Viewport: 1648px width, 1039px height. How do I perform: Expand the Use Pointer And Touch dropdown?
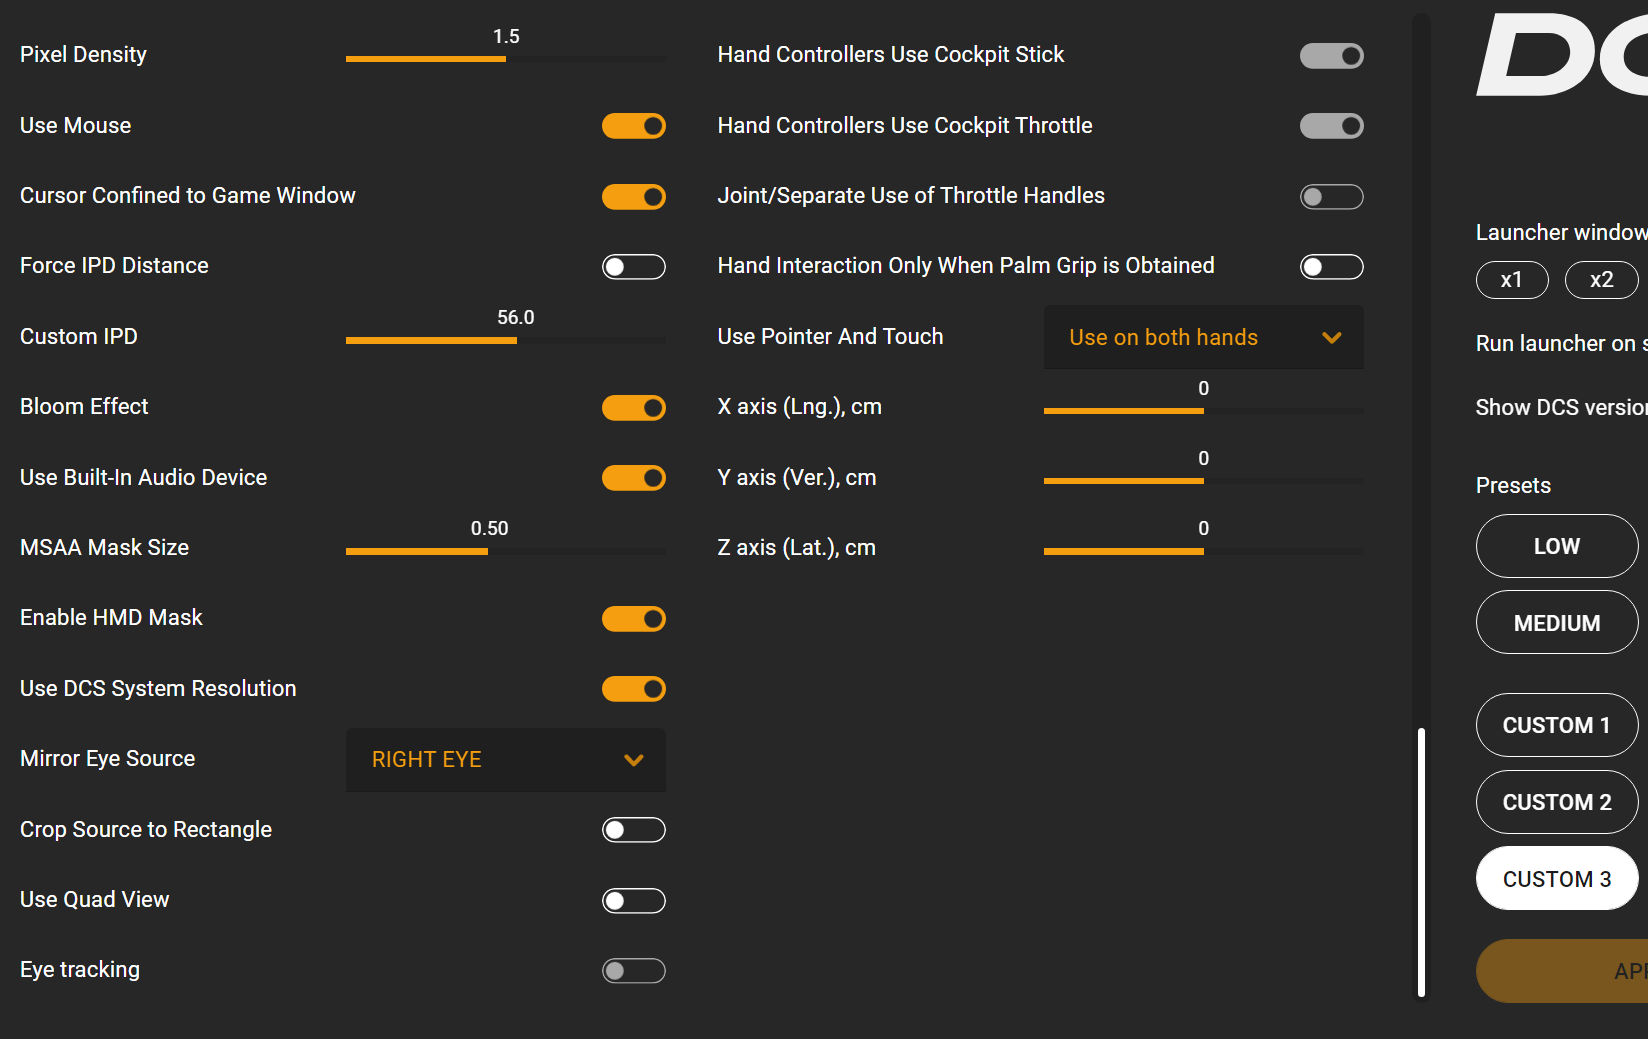[1203, 338]
